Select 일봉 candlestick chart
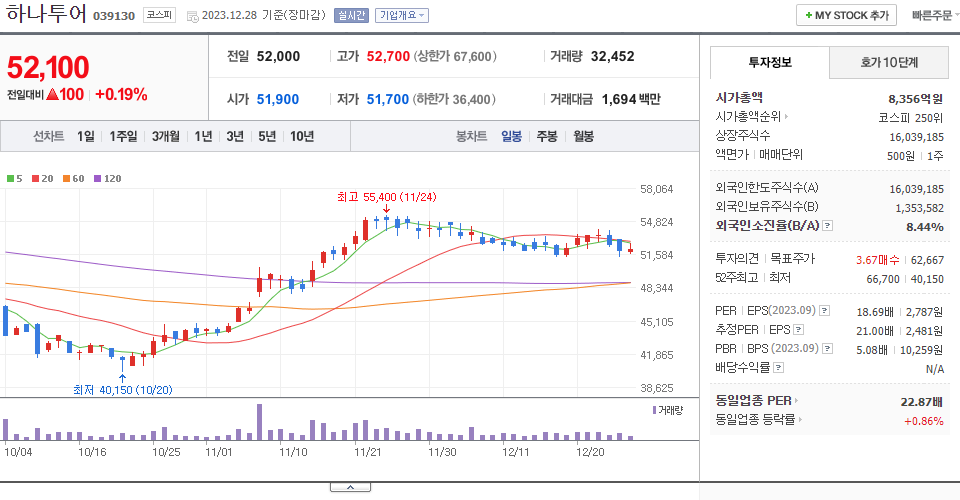 coord(511,136)
